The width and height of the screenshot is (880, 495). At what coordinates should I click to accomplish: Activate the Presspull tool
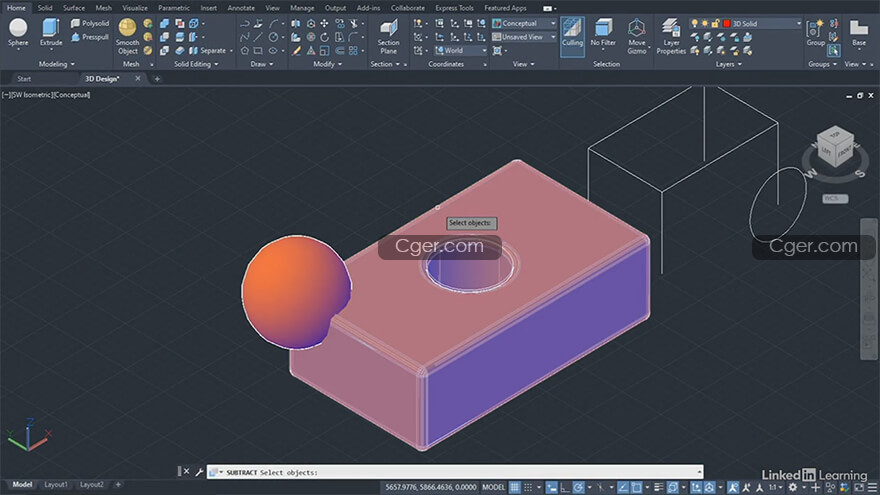(x=90, y=37)
